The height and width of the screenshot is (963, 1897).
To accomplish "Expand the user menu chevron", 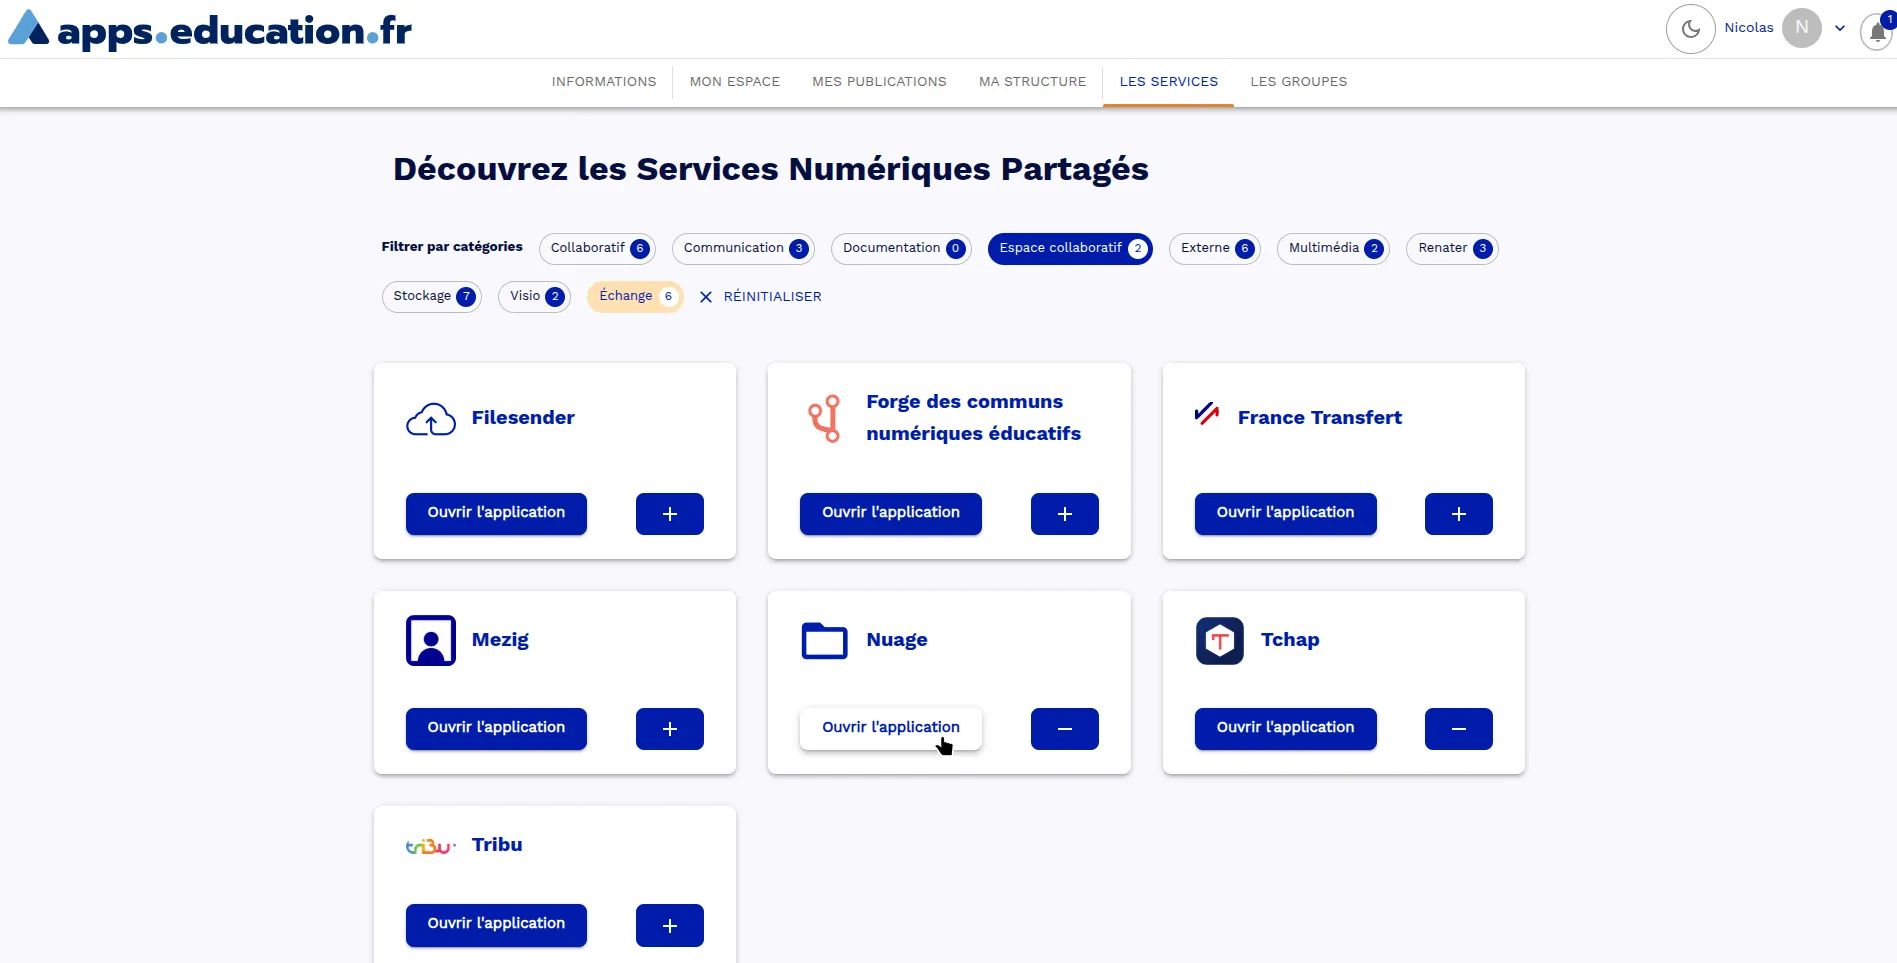I will pyautogui.click(x=1840, y=28).
